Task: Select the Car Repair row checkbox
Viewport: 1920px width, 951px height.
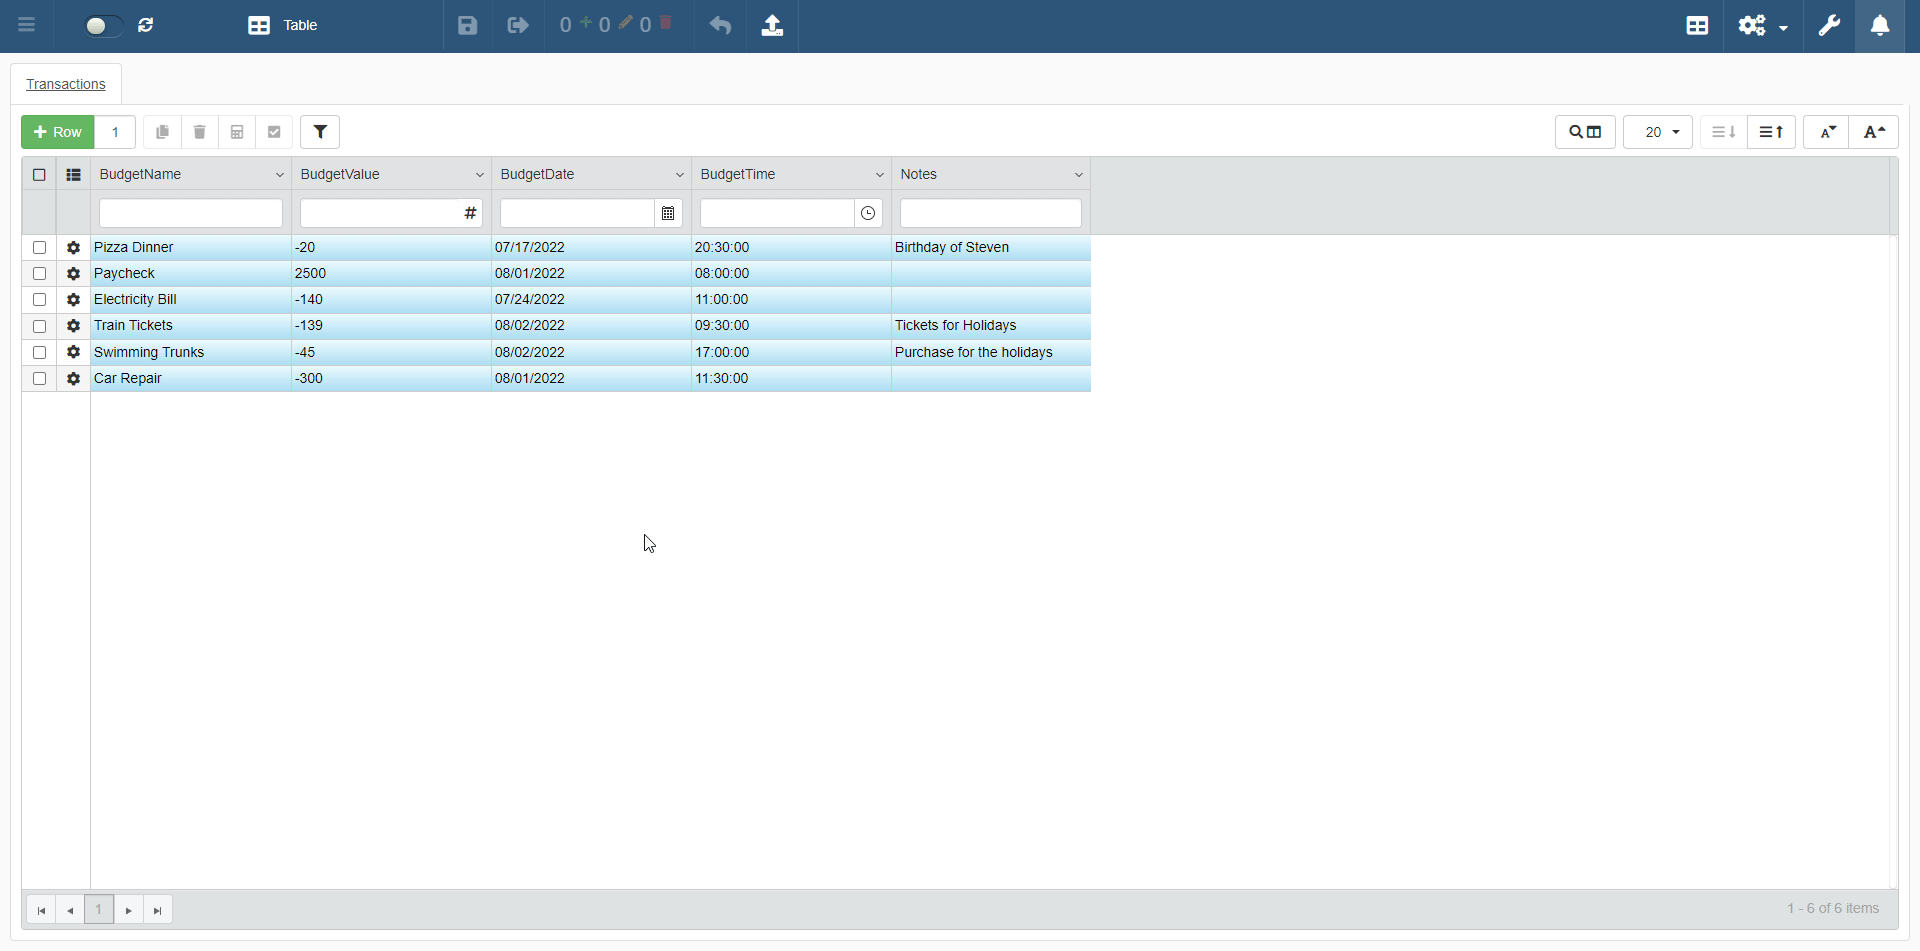Action: pos(40,379)
